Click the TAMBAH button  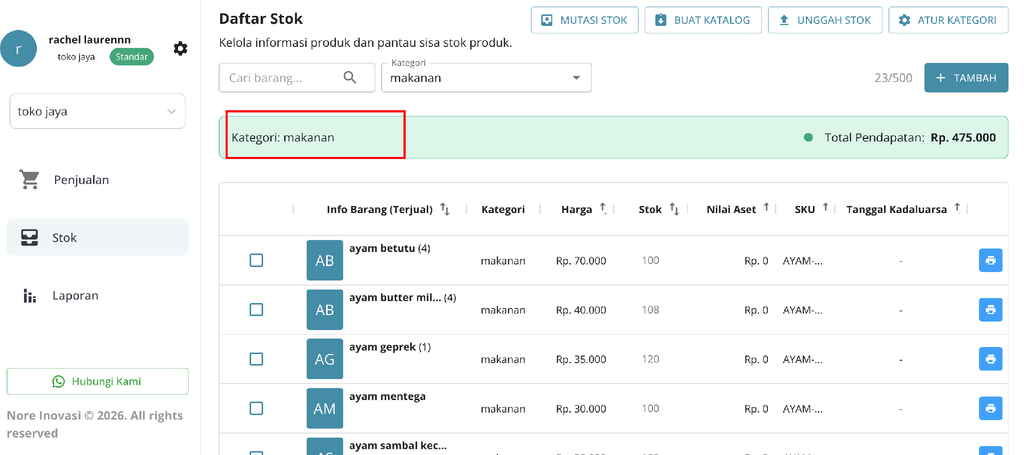click(966, 78)
